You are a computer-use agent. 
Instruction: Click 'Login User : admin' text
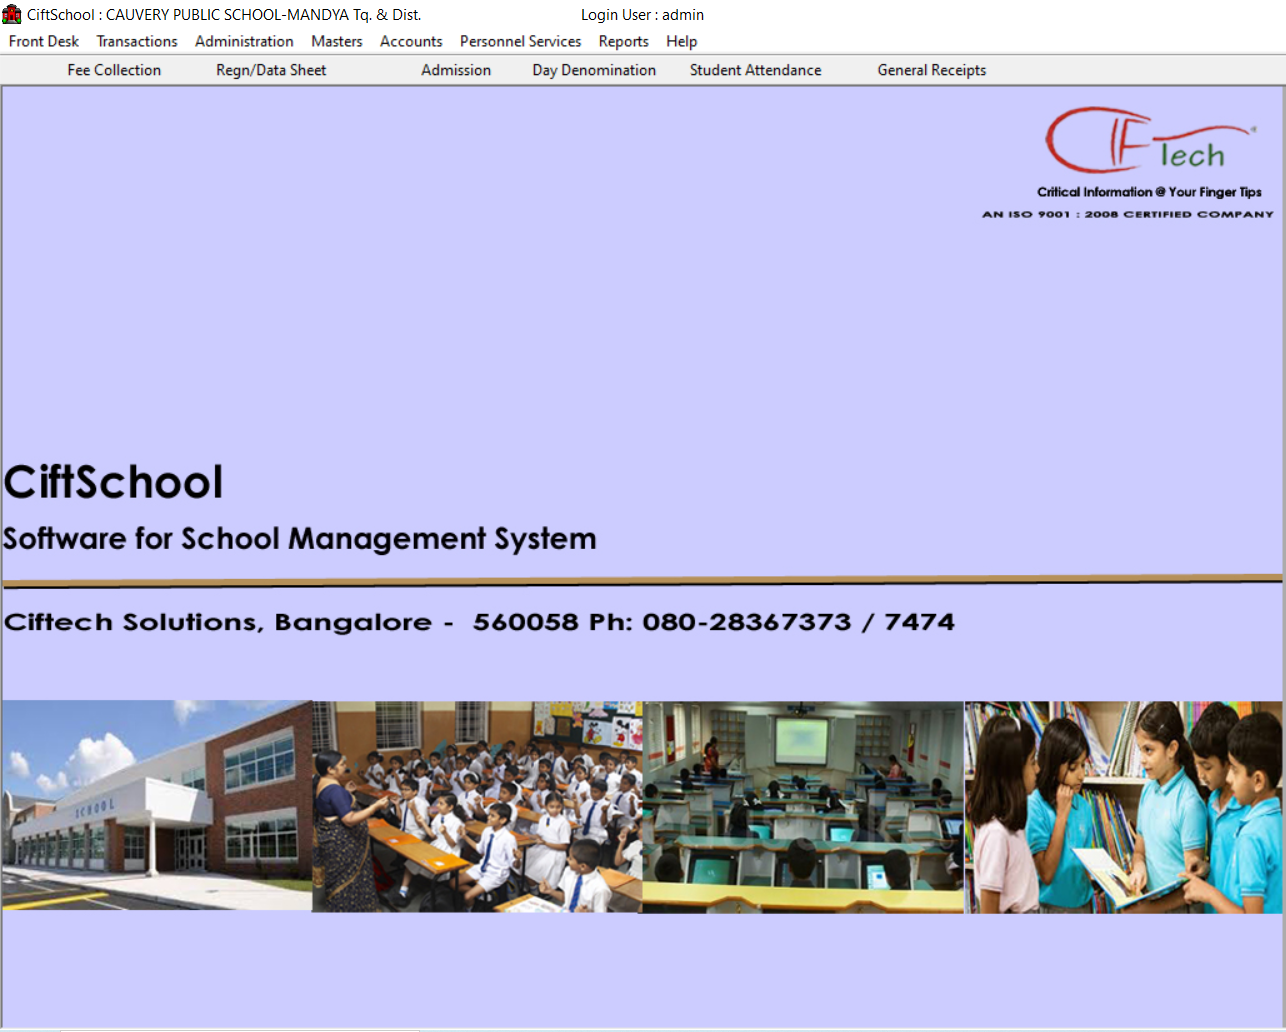(642, 15)
